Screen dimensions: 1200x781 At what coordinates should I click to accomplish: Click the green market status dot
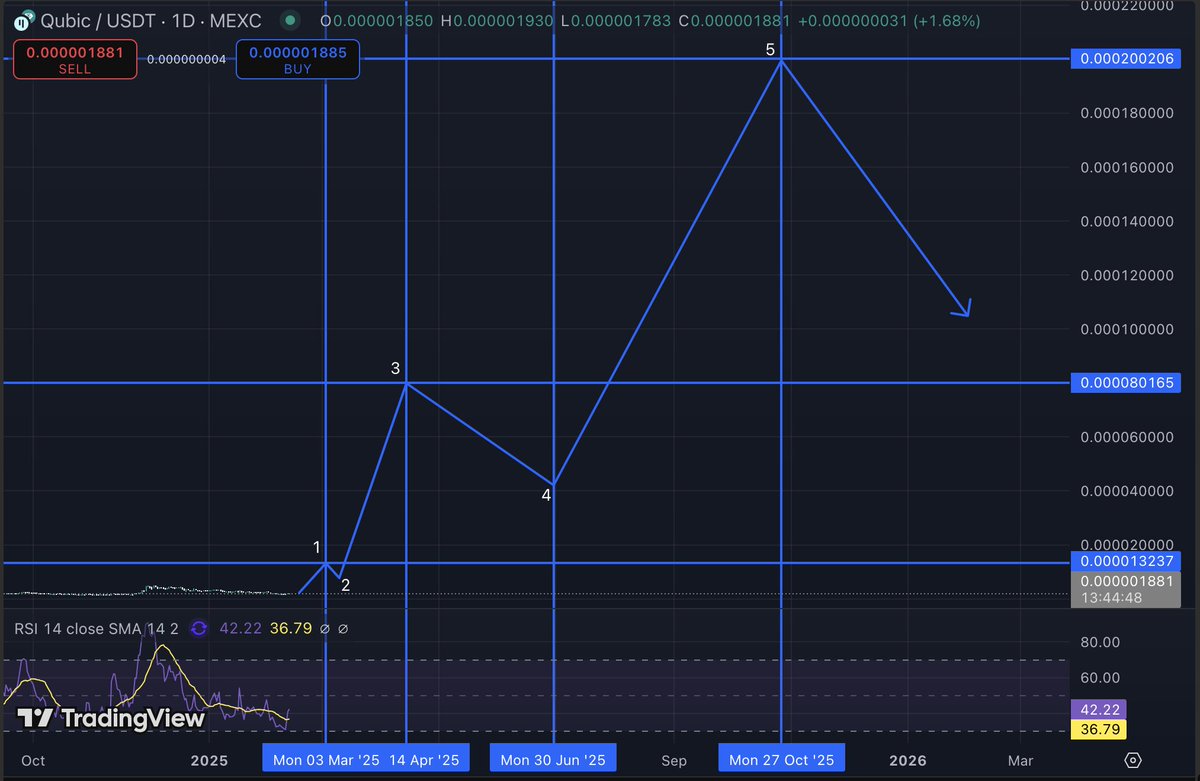pos(289,19)
